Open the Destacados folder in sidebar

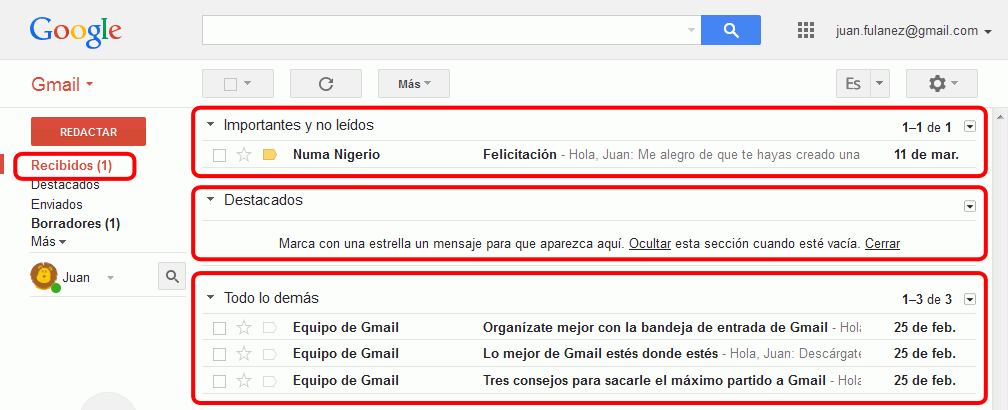65,185
